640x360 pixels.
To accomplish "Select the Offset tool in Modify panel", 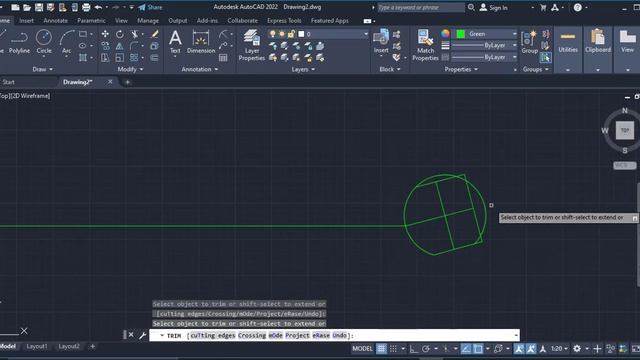I will click(155, 58).
